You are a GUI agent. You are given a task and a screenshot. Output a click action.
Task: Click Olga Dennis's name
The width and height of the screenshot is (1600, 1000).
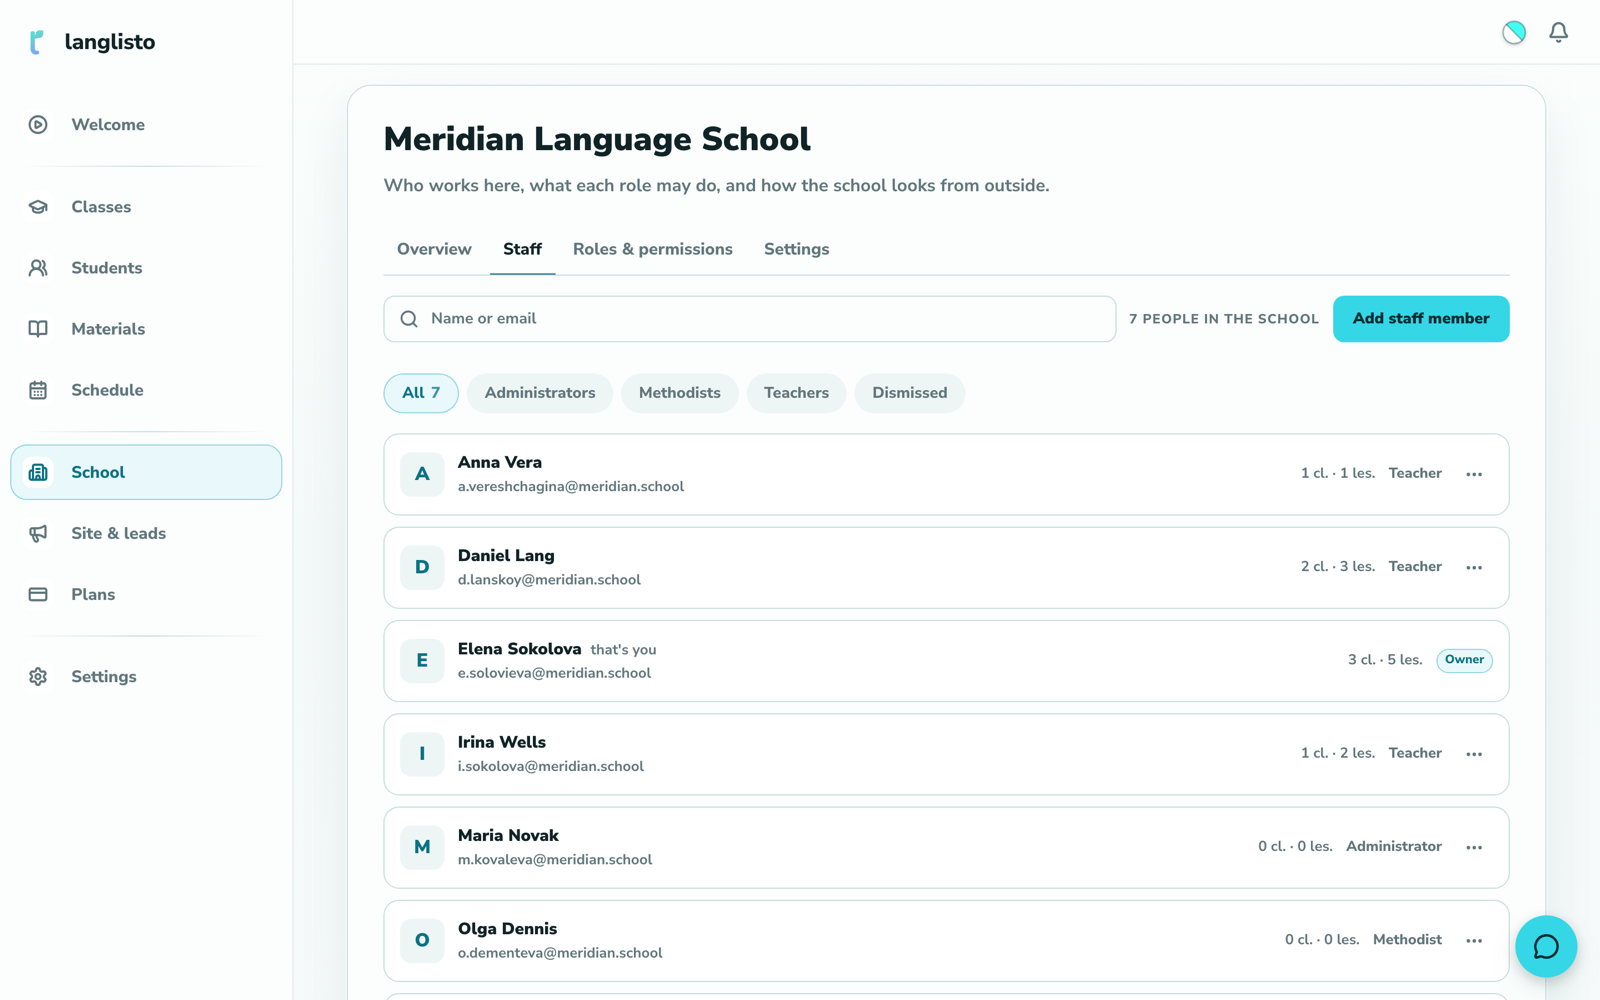point(507,929)
